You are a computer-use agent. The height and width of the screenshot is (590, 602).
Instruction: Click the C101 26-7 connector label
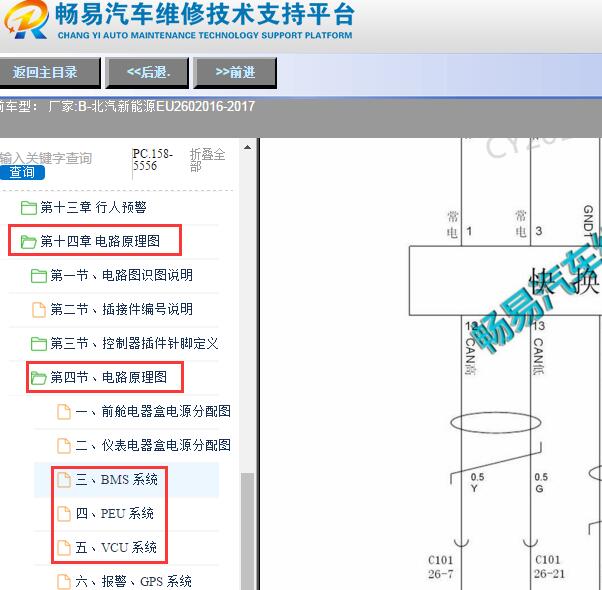click(x=440, y=567)
